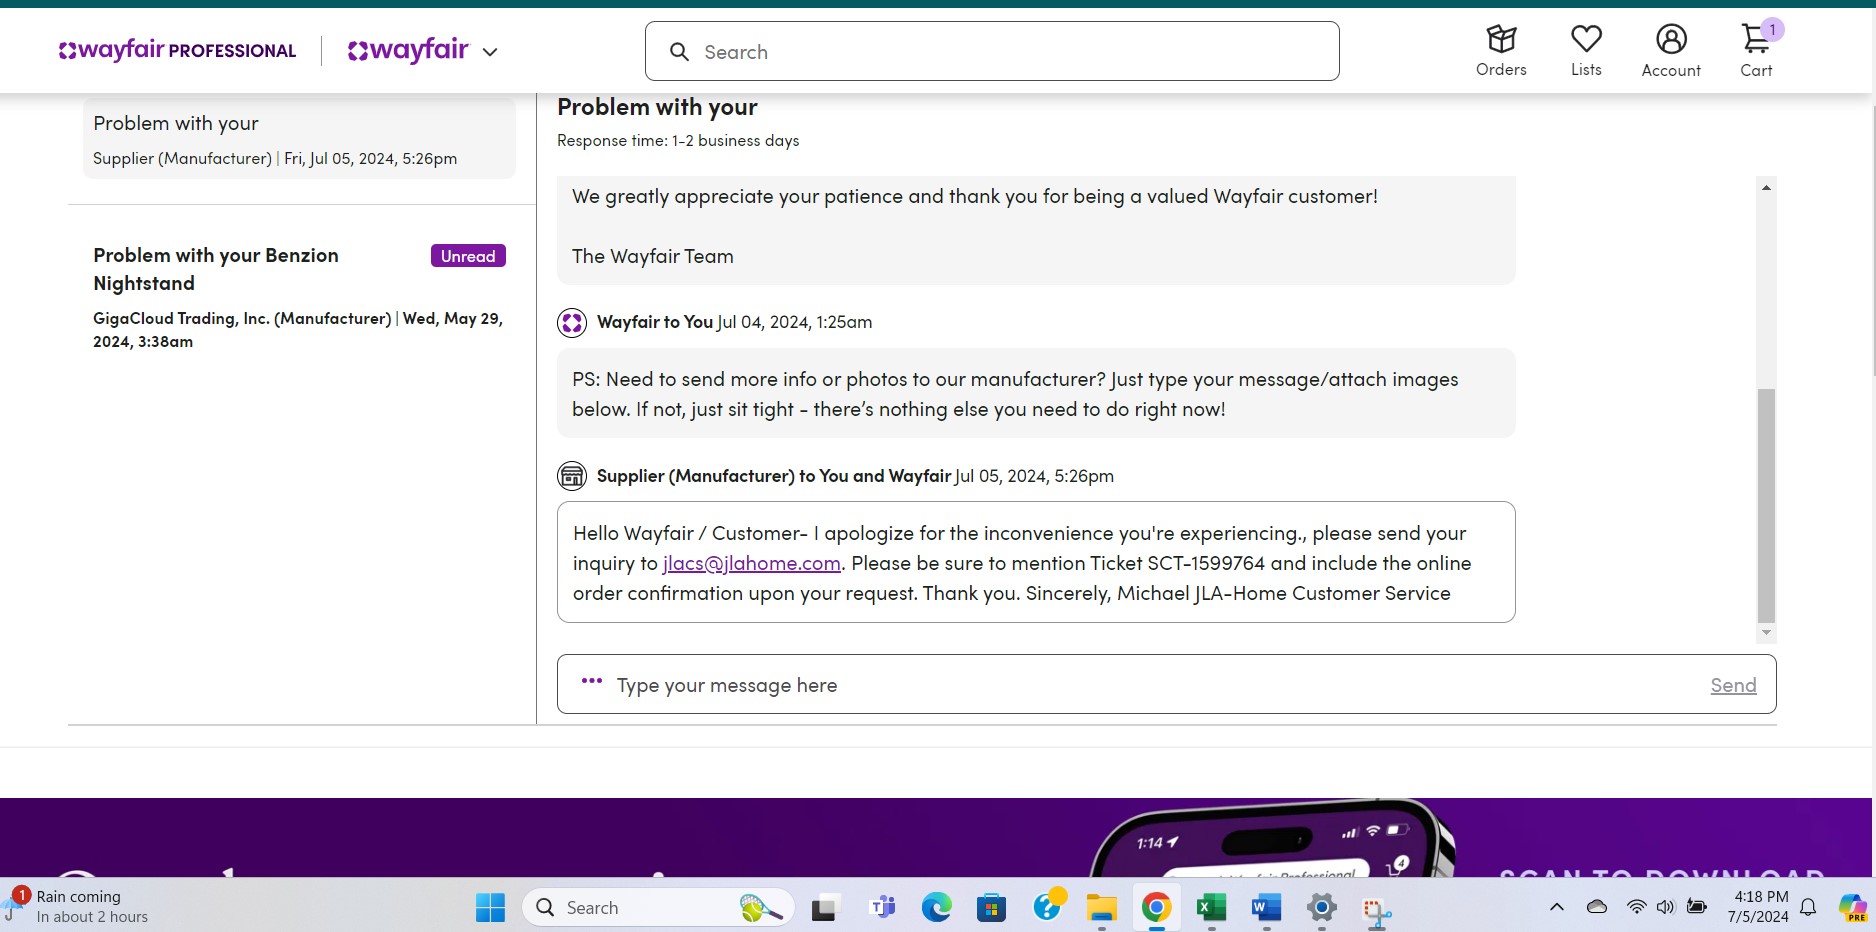Select the Benzion Nightstand conversation

click(299, 297)
